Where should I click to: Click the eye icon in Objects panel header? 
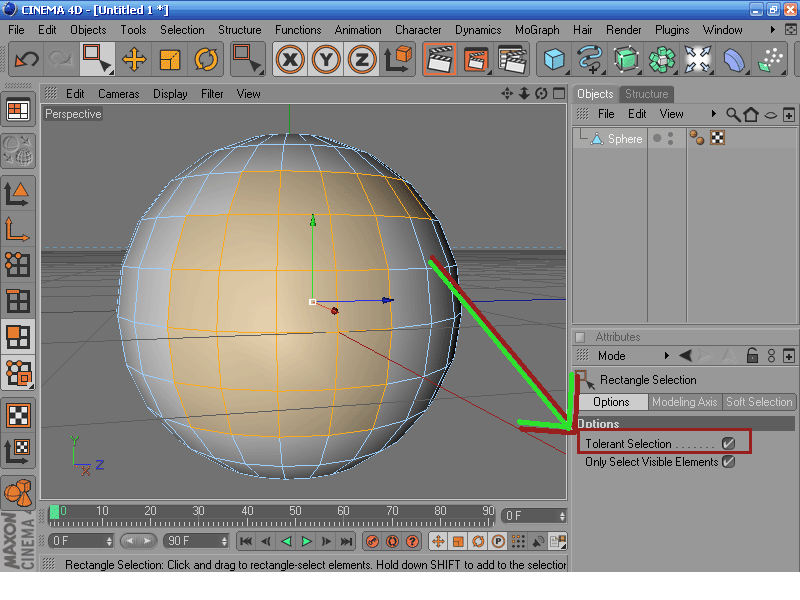click(x=771, y=115)
